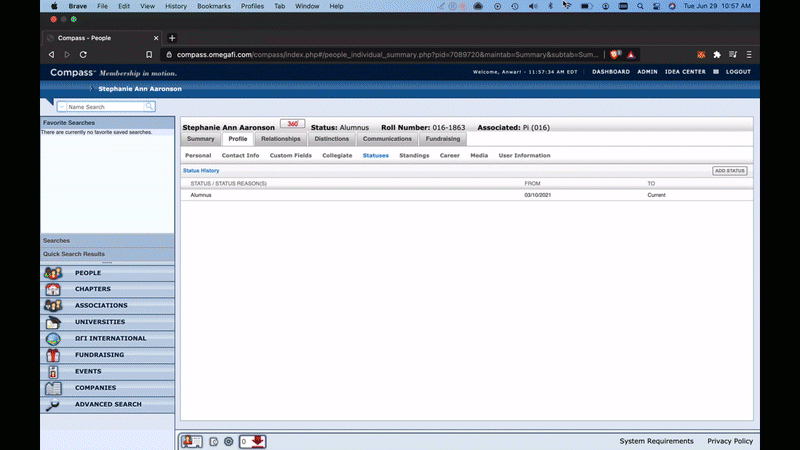
Task: Open the macOS Bookmarks menu
Action: 214,6
